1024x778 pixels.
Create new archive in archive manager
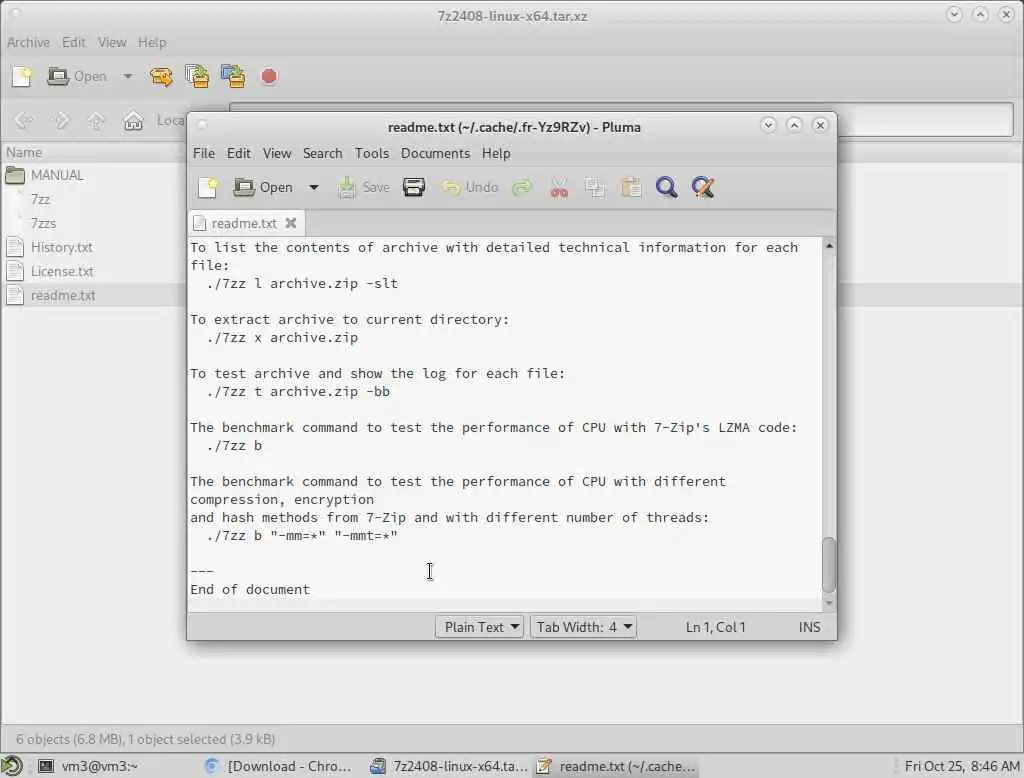tap(22, 76)
